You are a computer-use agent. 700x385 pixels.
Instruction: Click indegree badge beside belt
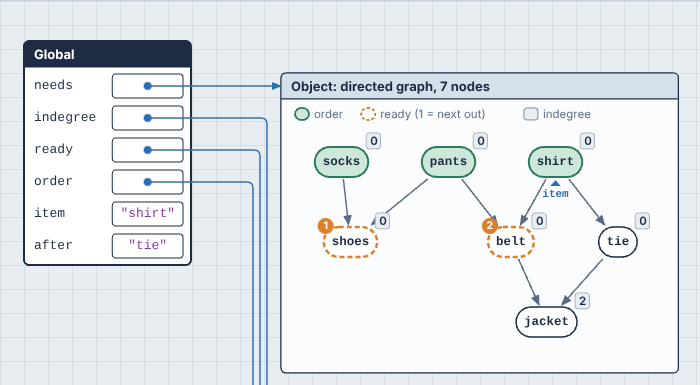coord(539,221)
